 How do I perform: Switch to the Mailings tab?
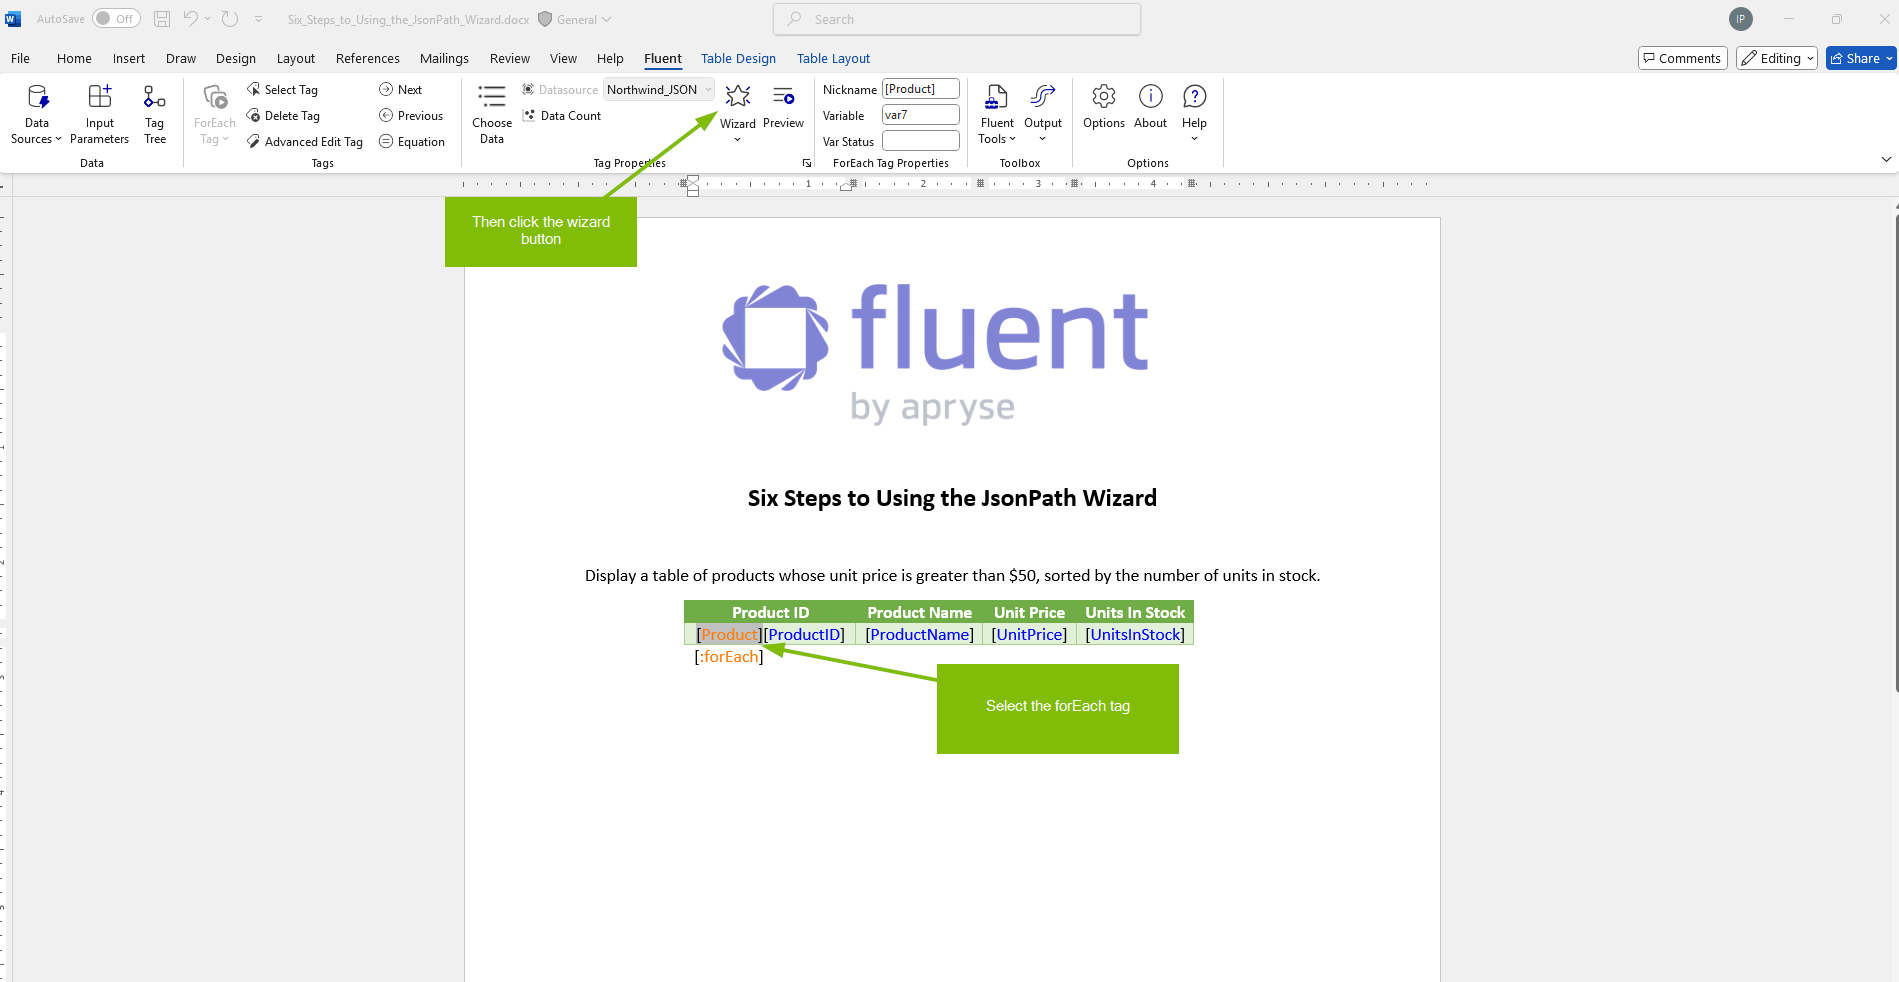point(444,58)
